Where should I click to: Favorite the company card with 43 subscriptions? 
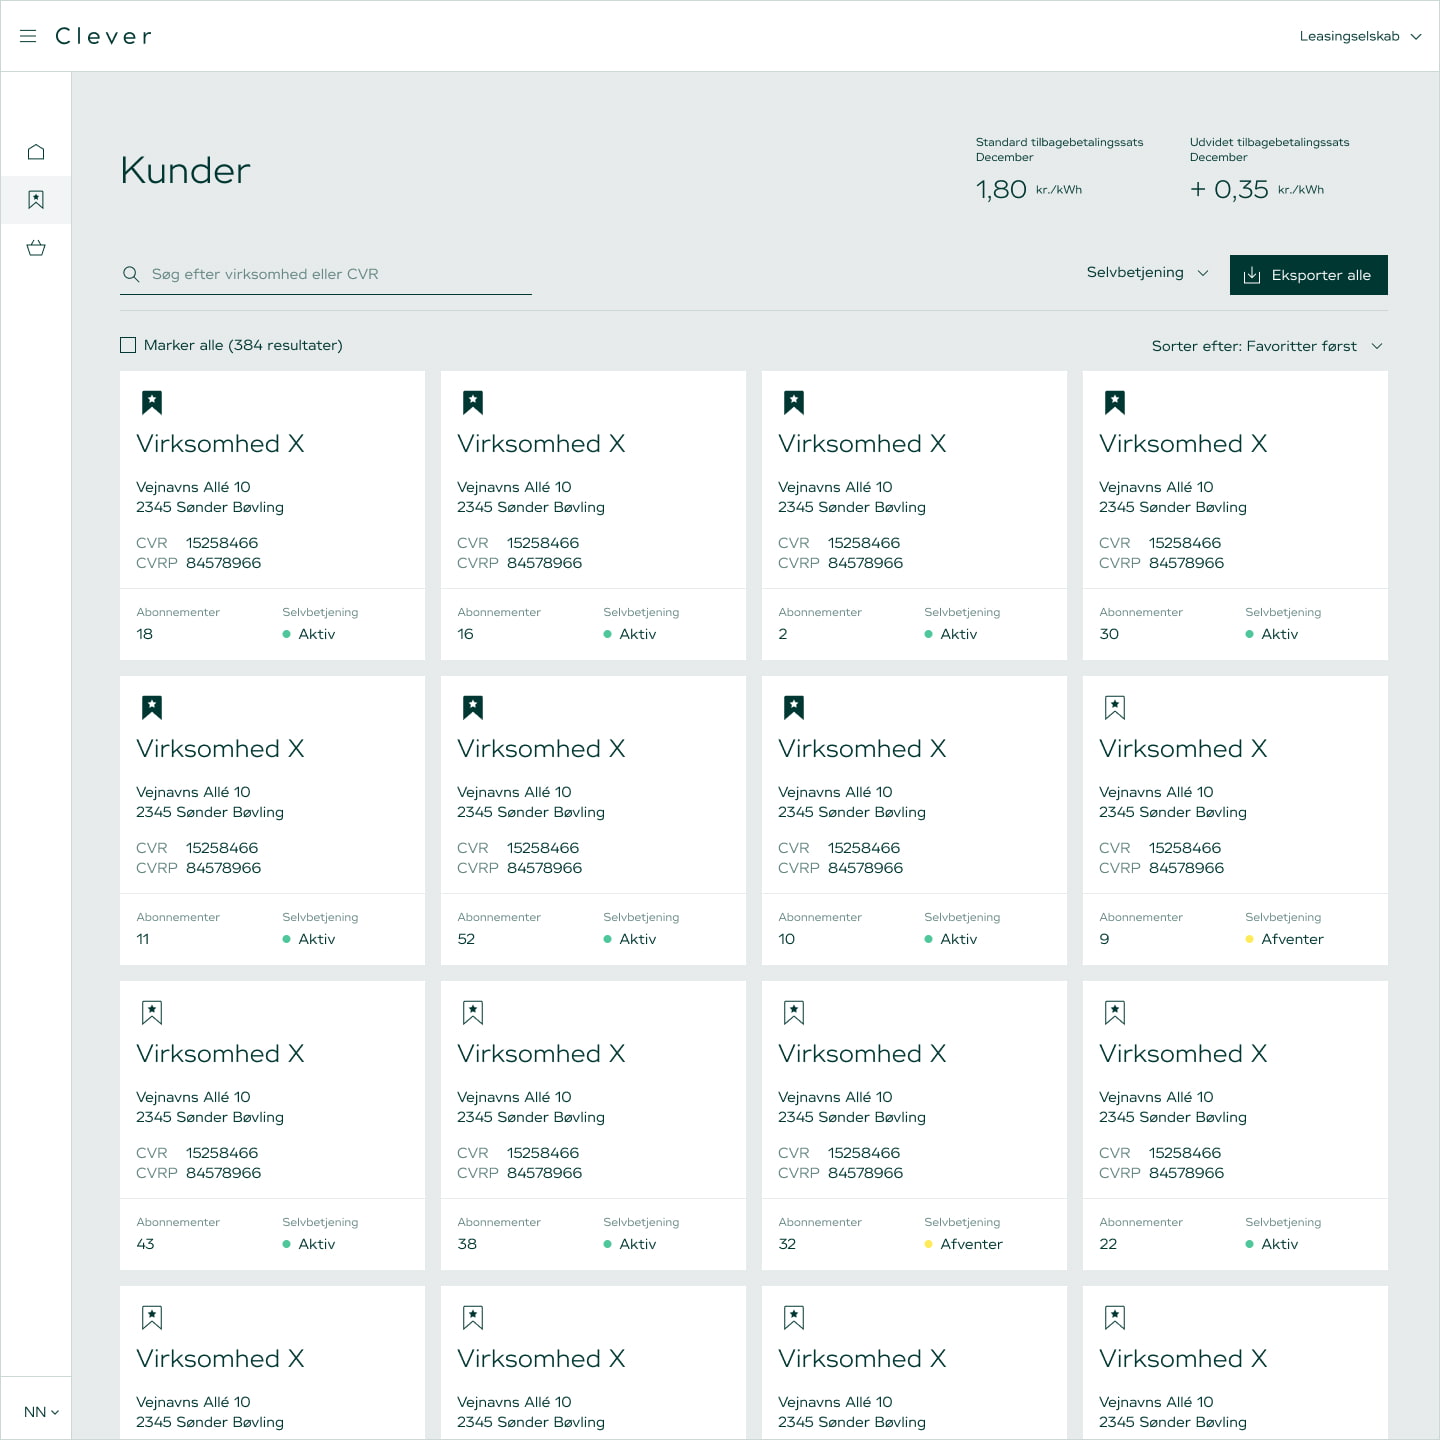pyautogui.click(x=152, y=1013)
